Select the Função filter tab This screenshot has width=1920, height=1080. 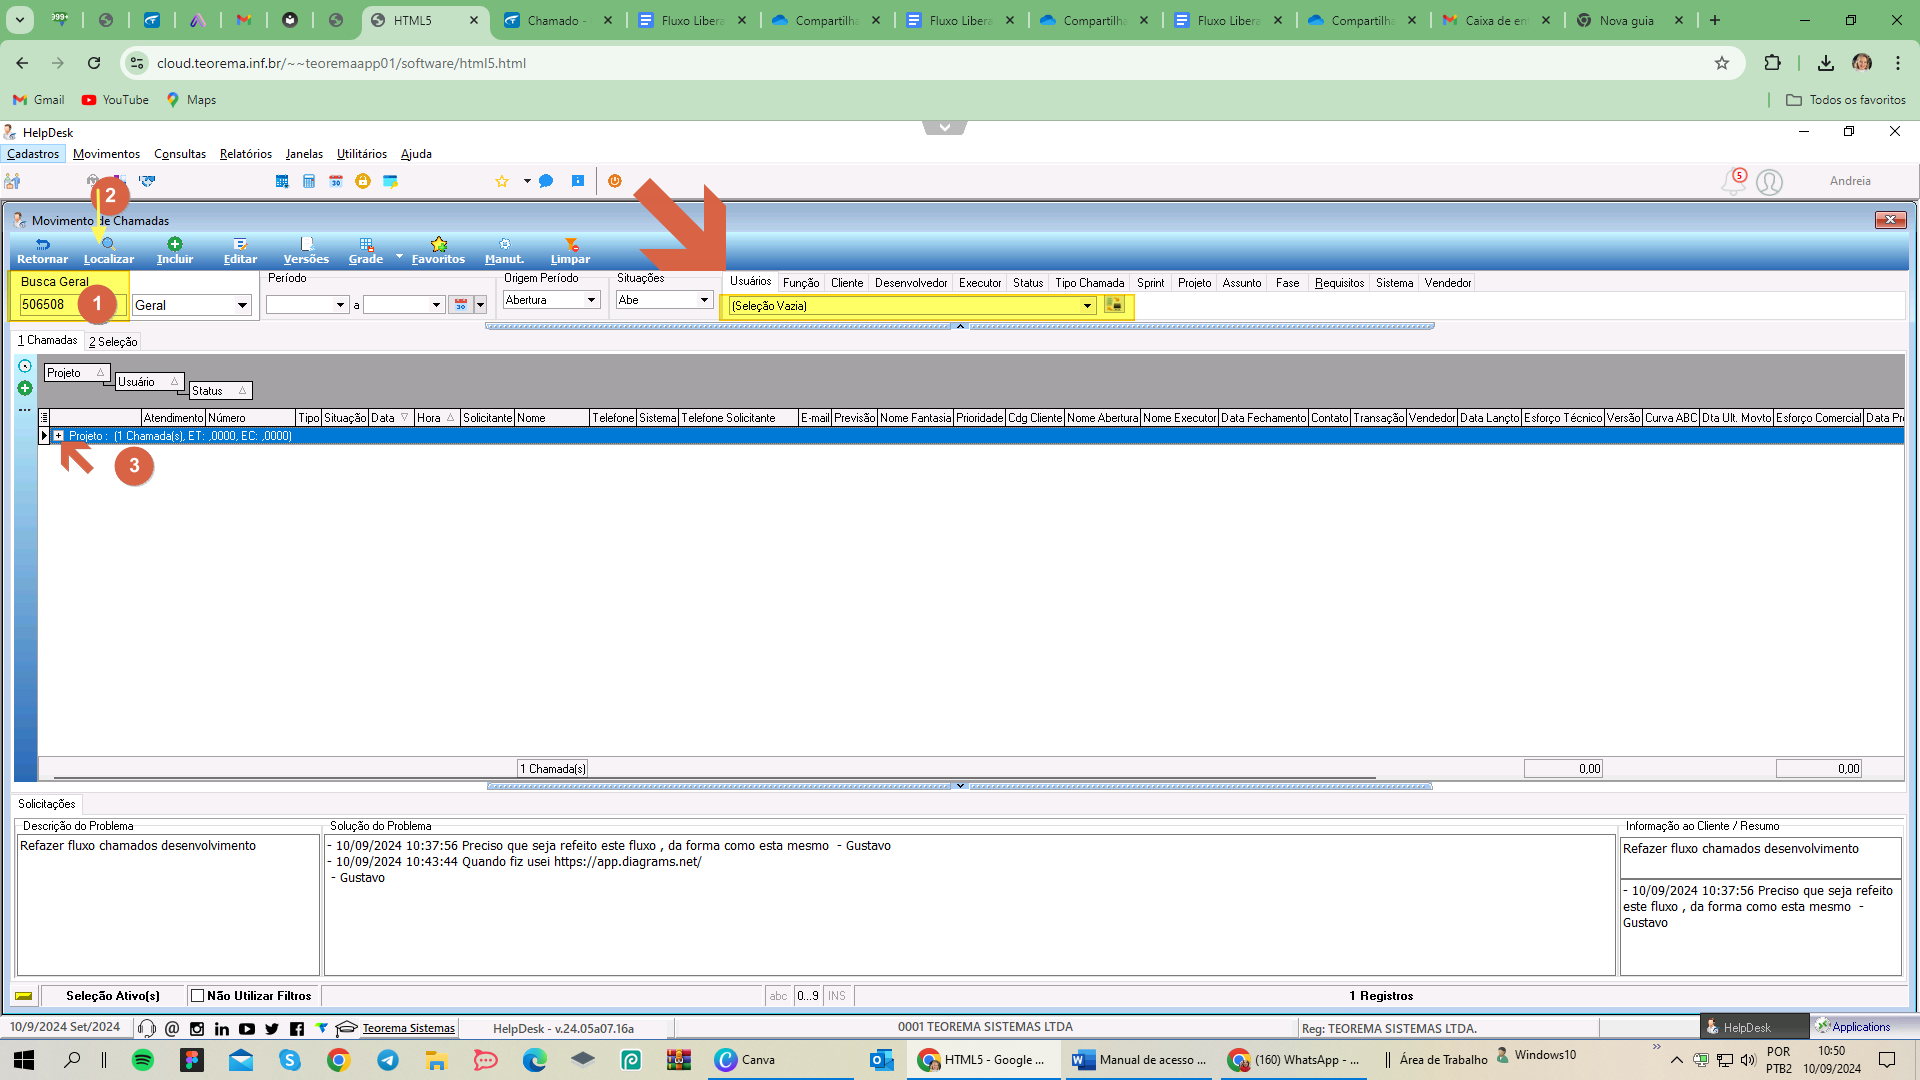tap(801, 283)
